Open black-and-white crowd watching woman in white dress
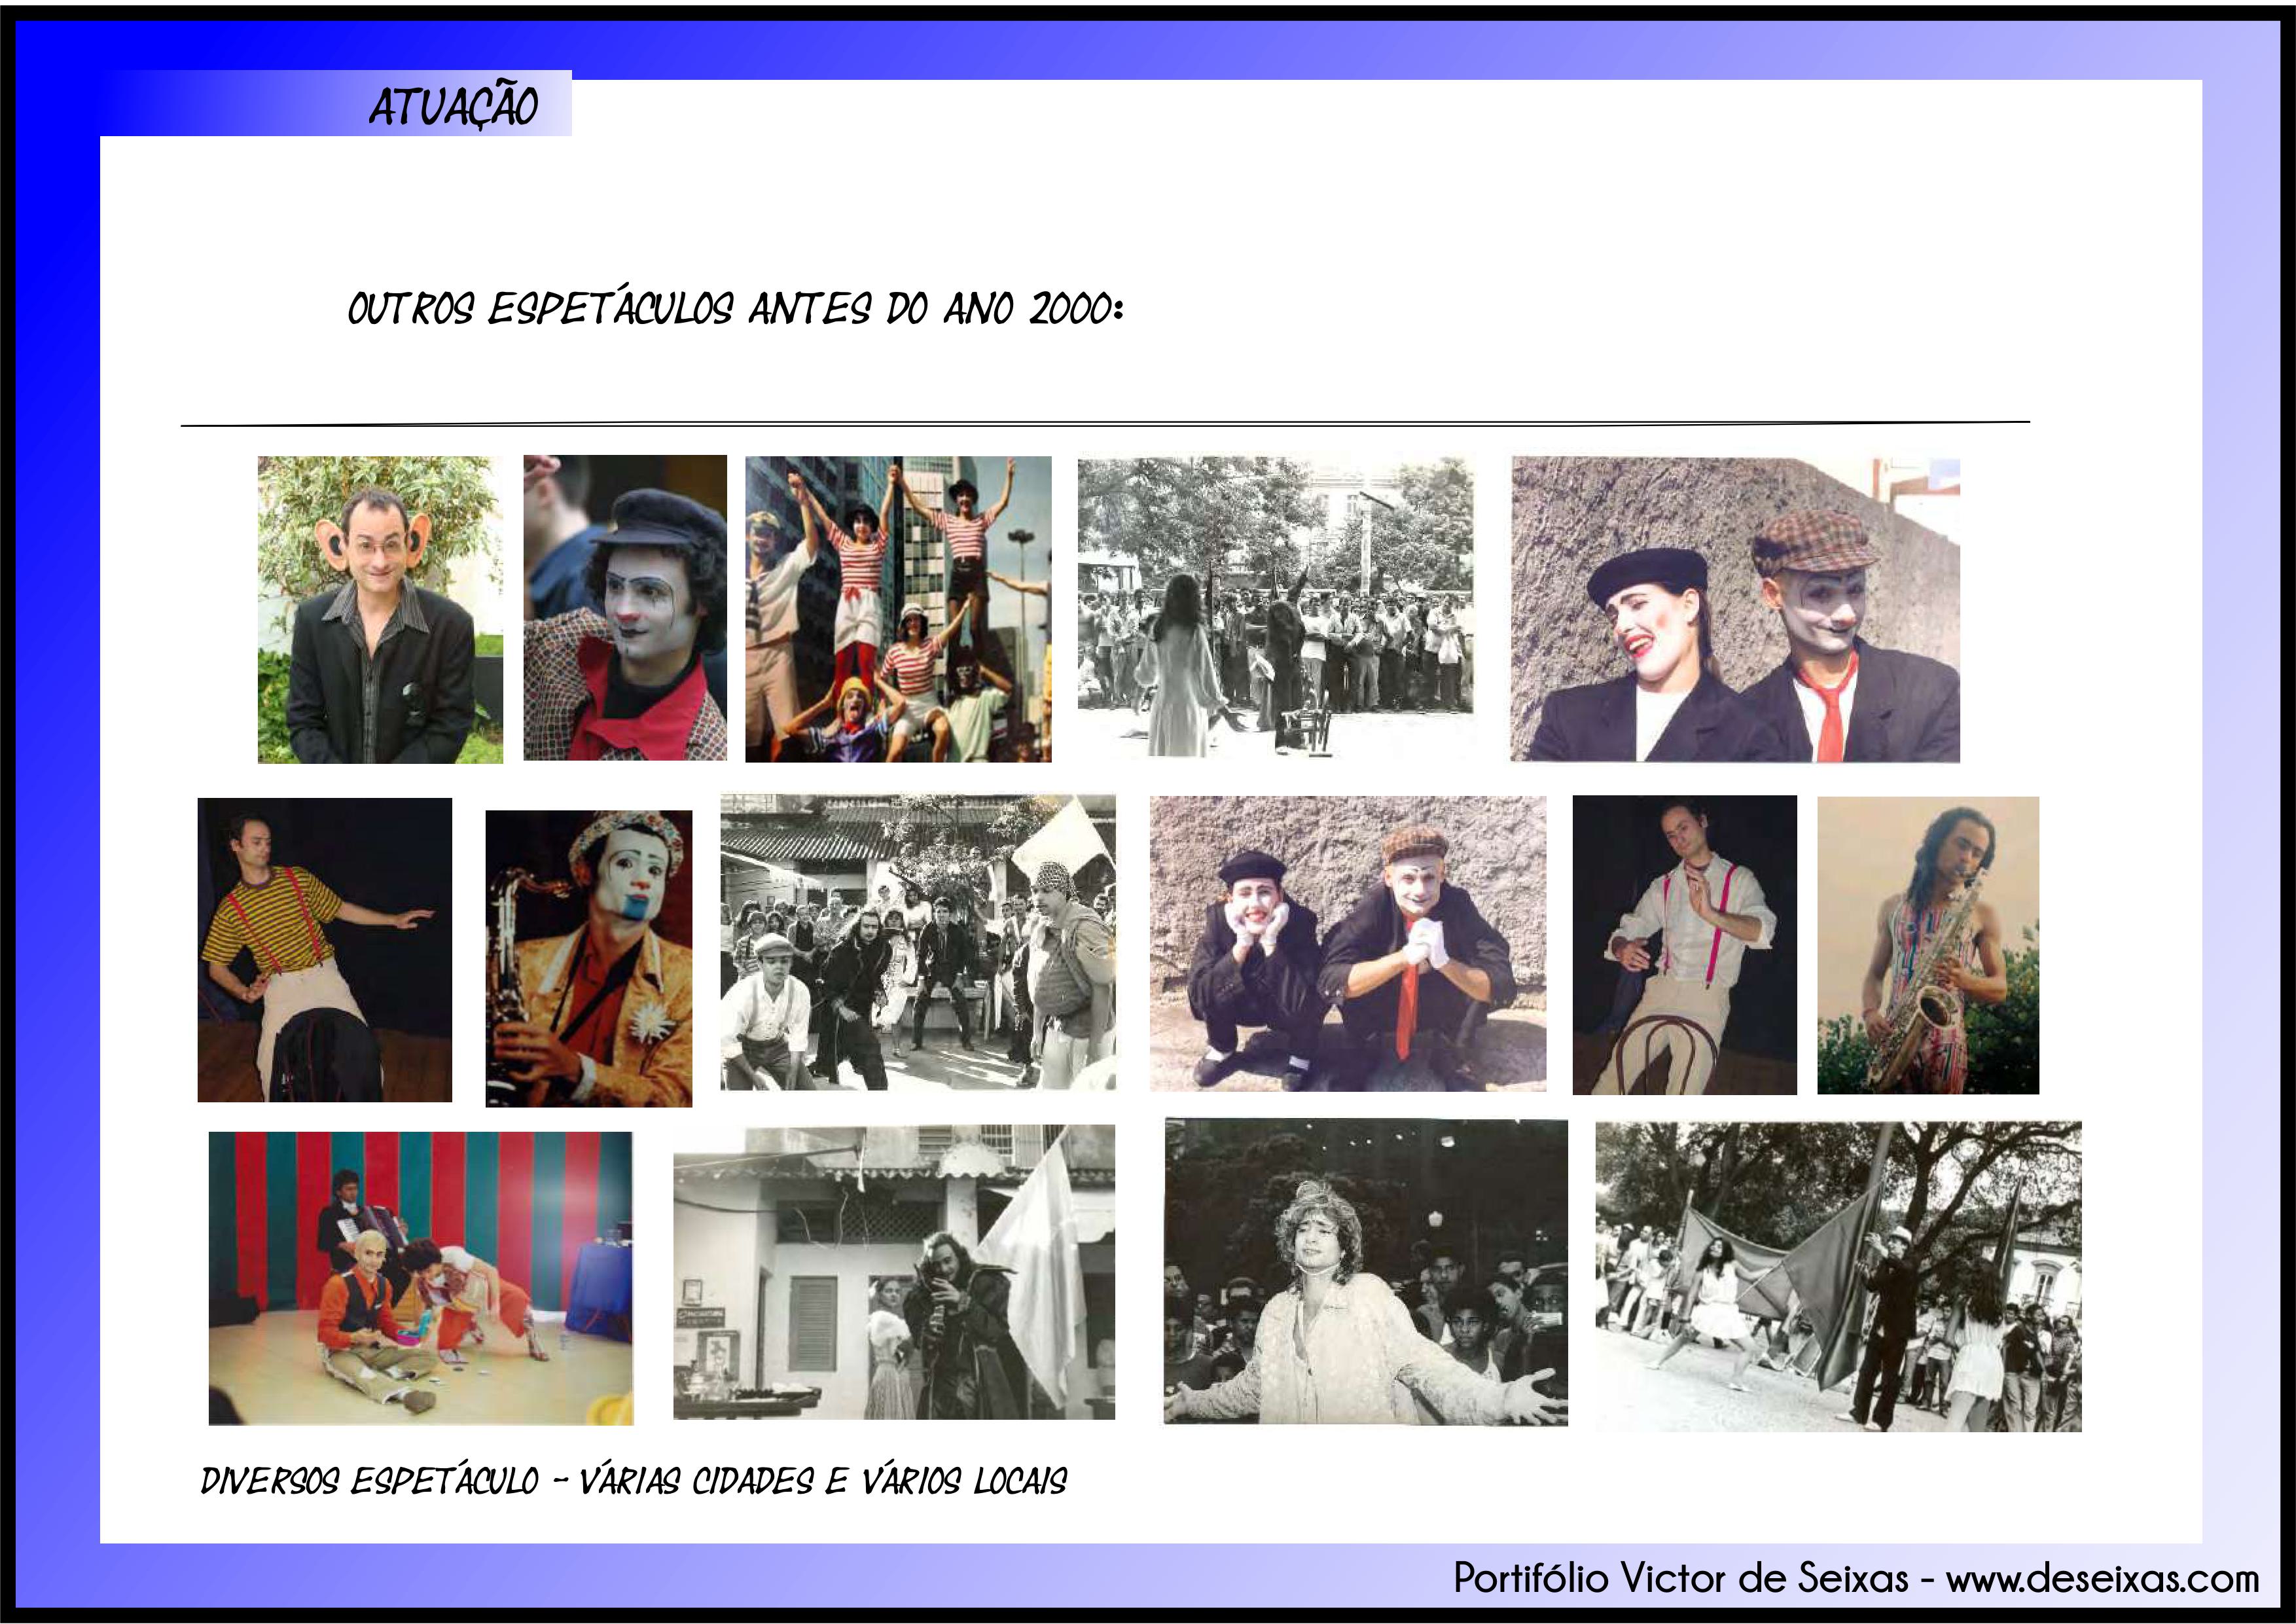The image size is (2296, 1624). point(1275,606)
